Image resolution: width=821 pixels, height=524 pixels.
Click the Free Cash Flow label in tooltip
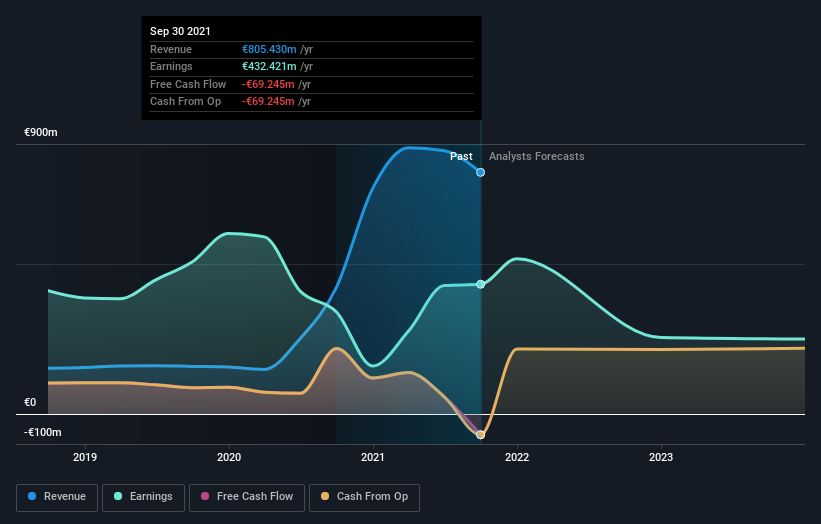coord(188,84)
